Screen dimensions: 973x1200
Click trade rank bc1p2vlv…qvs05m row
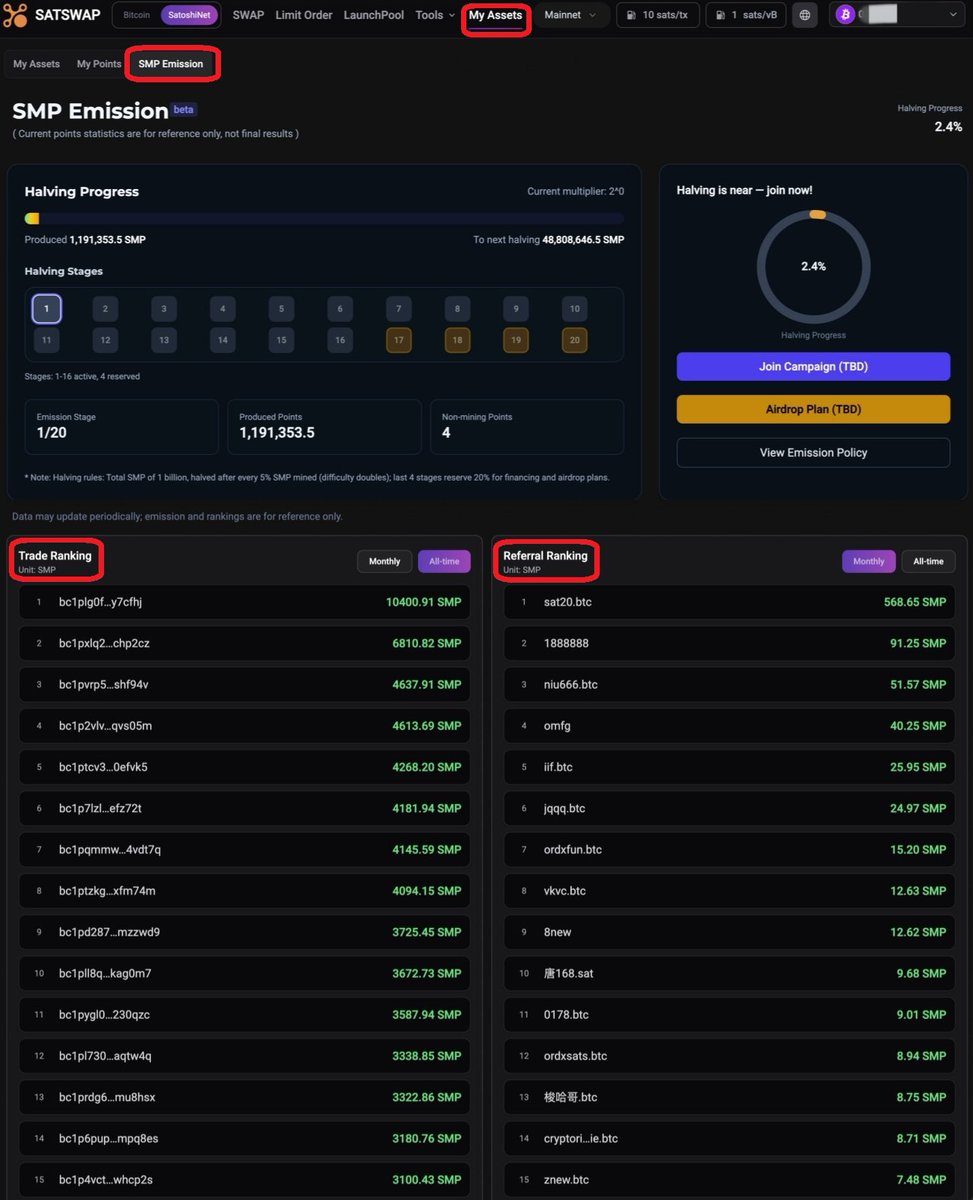245,726
